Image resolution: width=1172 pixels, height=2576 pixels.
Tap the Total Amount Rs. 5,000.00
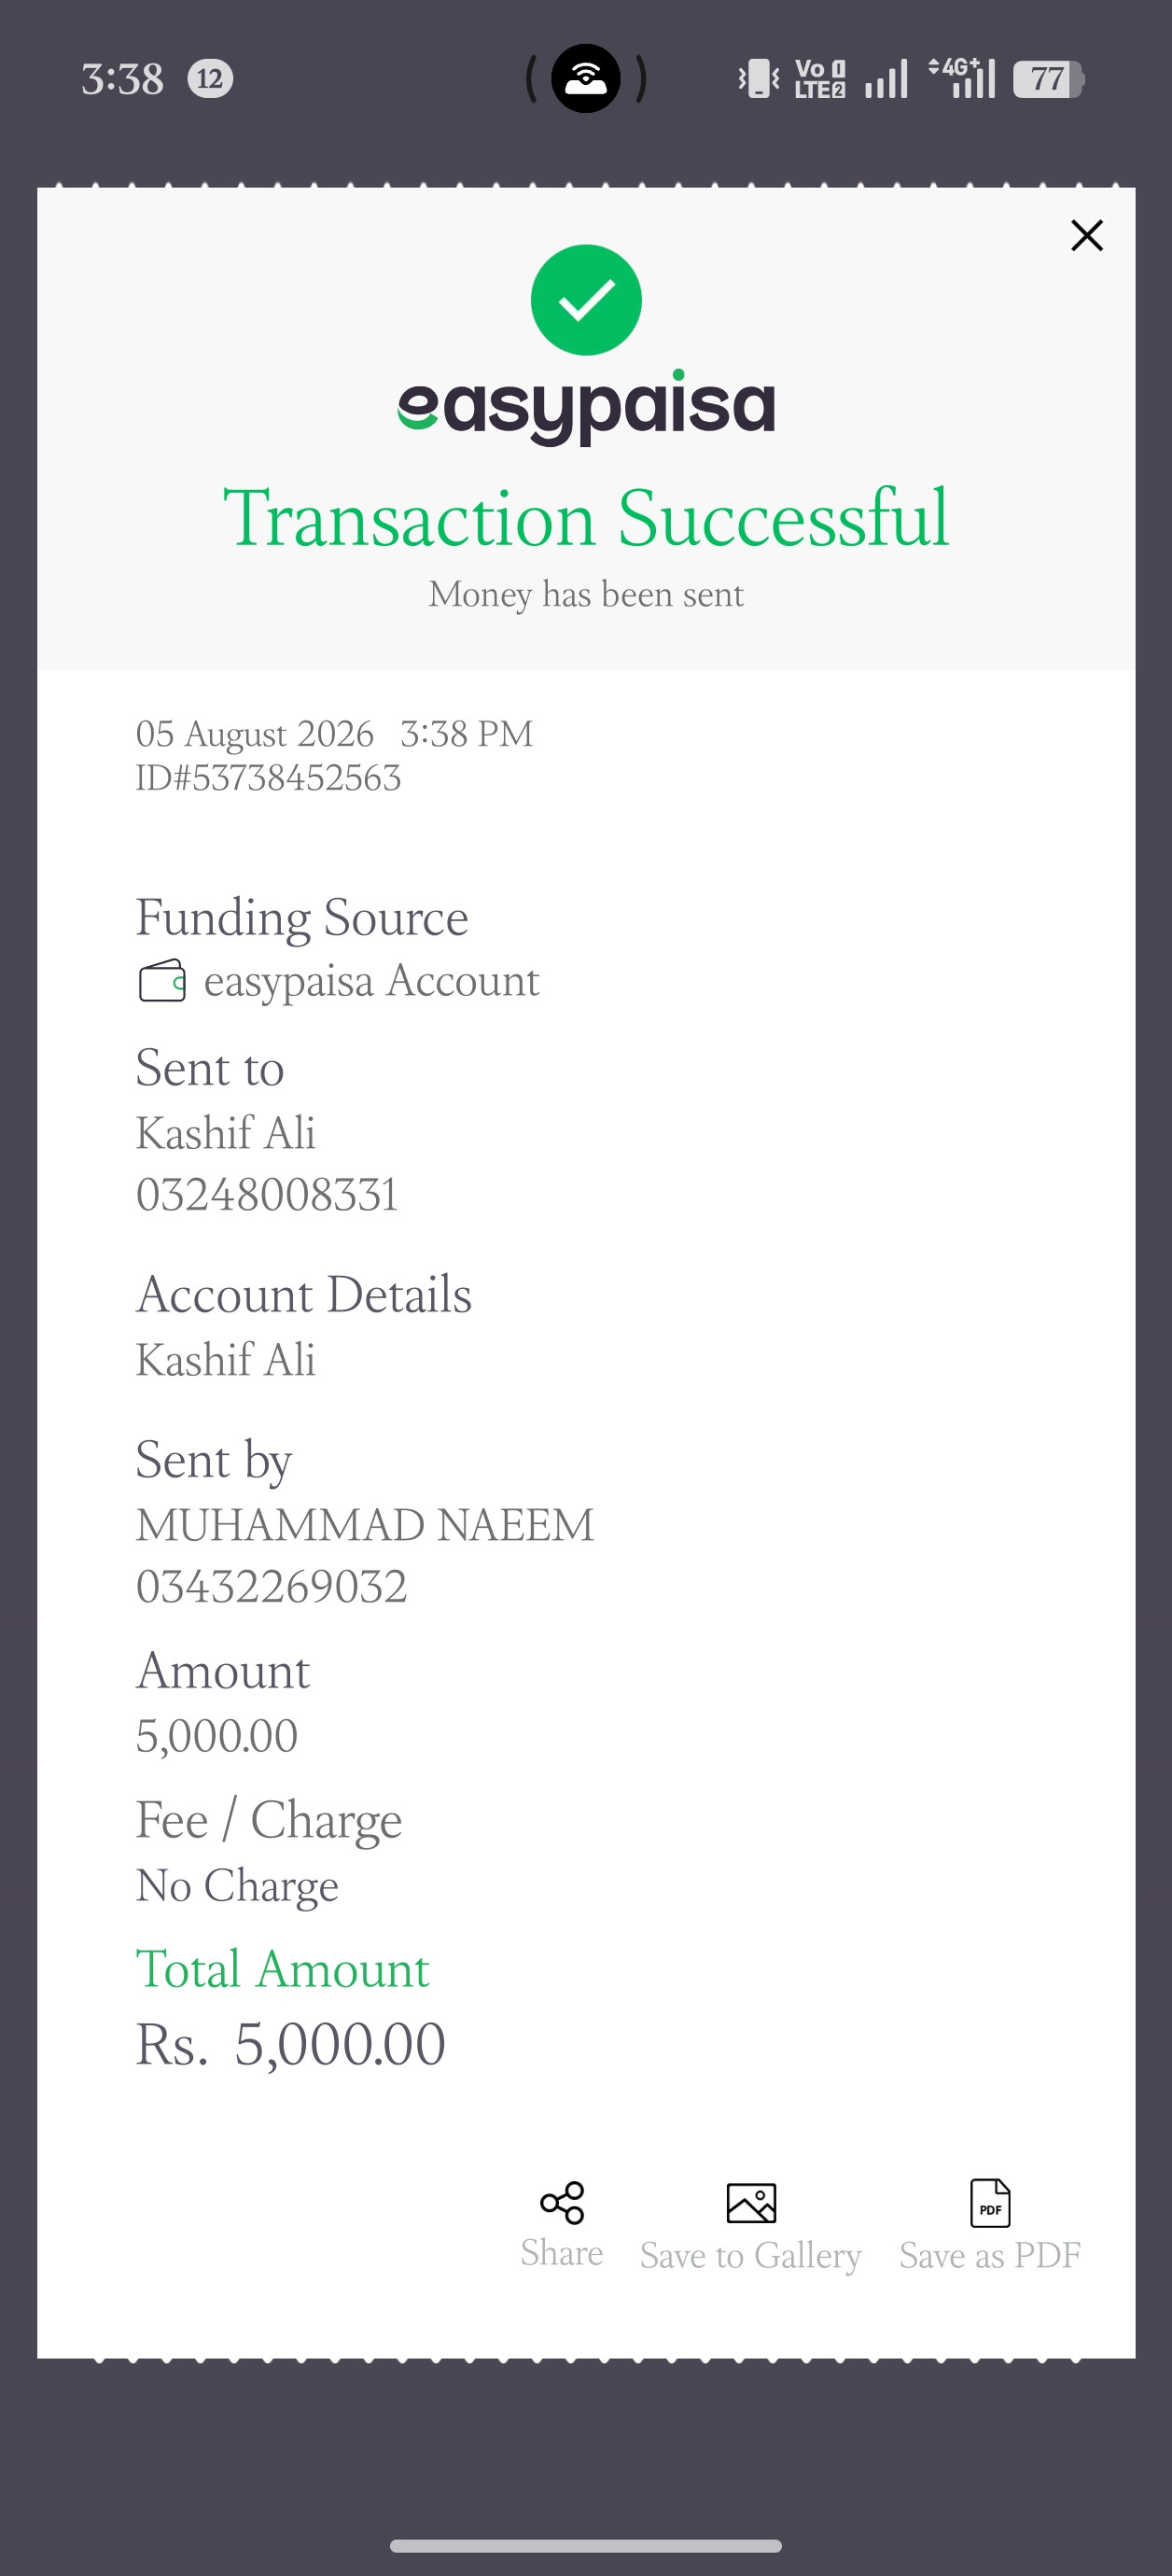pos(291,2044)
